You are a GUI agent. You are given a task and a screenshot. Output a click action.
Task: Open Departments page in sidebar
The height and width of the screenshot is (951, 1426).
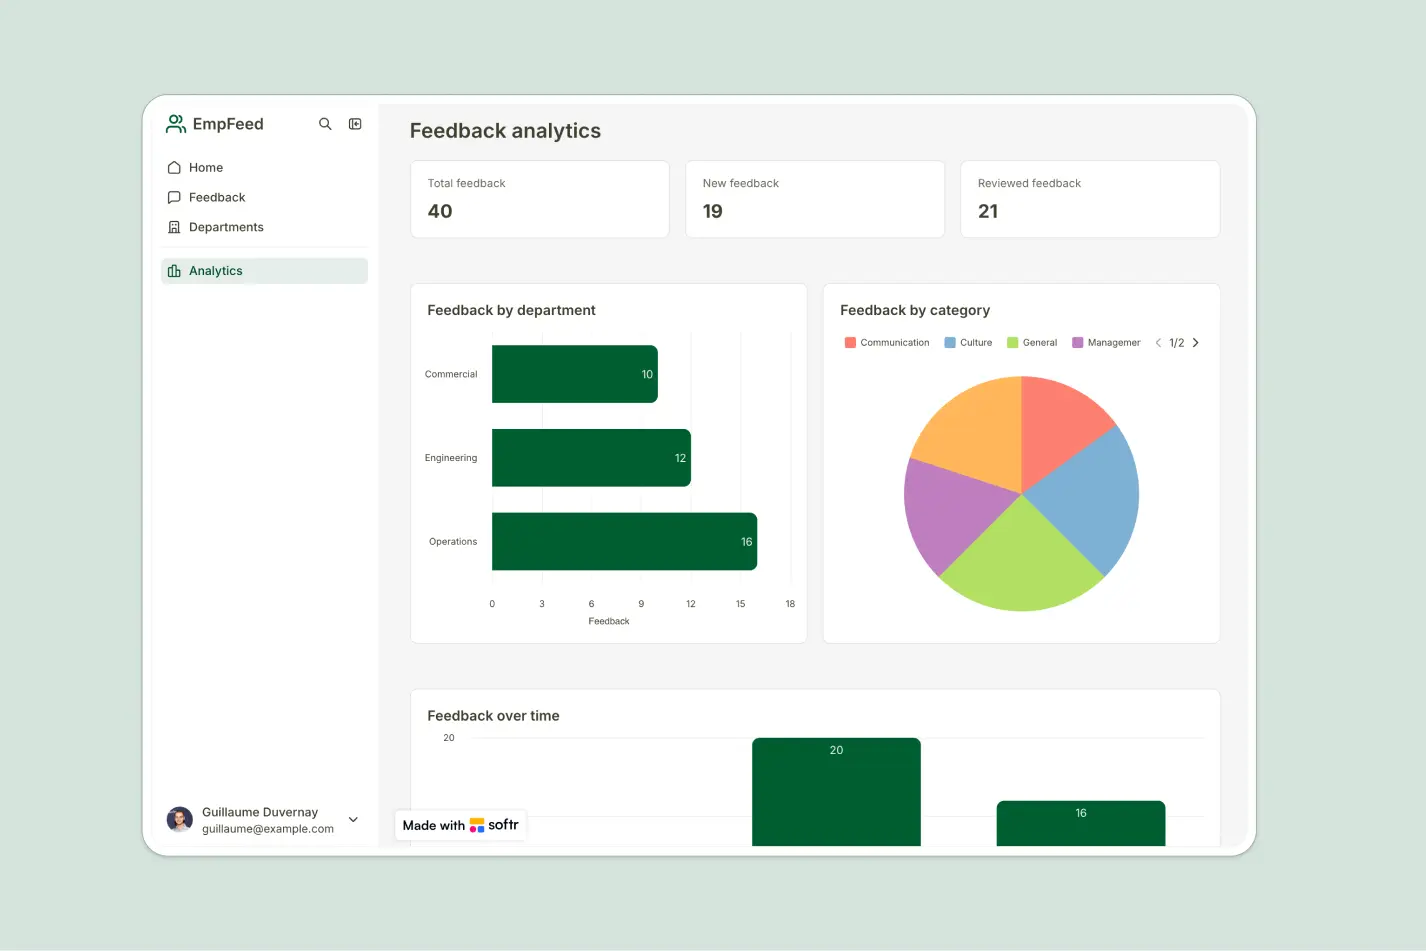click(x=264, y=228)
